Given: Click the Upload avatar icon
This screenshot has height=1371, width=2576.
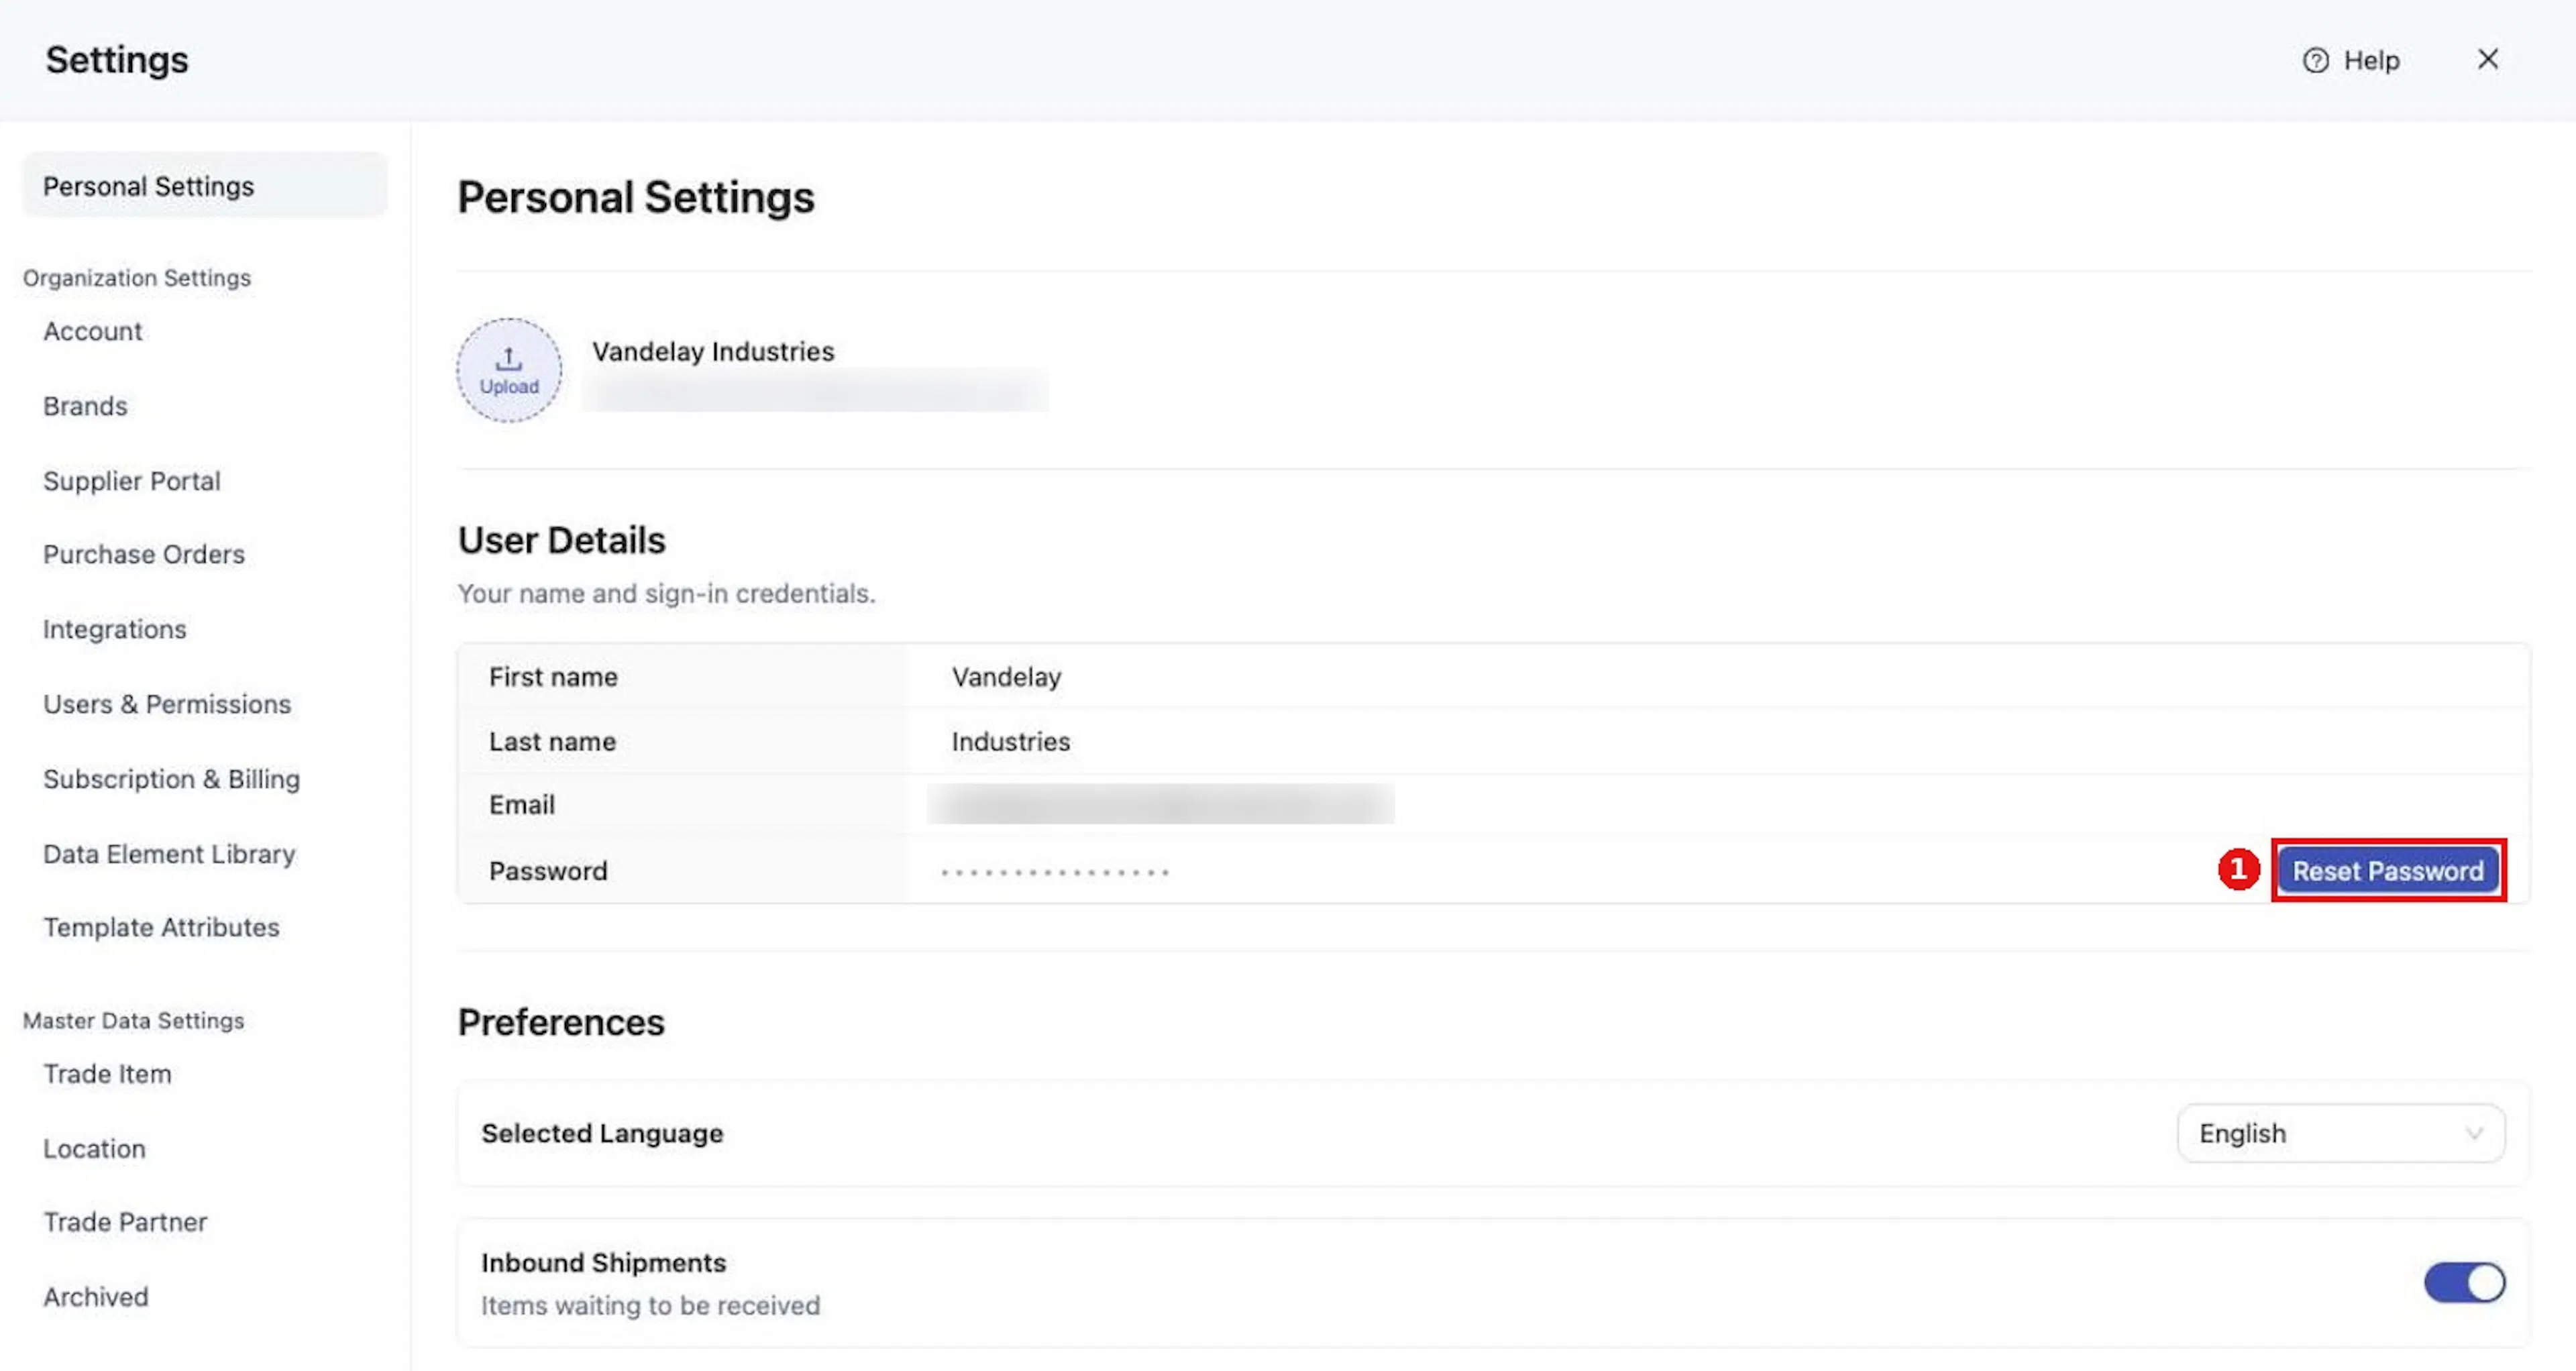Looking at the screenshot, I should [x=509, y=370].
